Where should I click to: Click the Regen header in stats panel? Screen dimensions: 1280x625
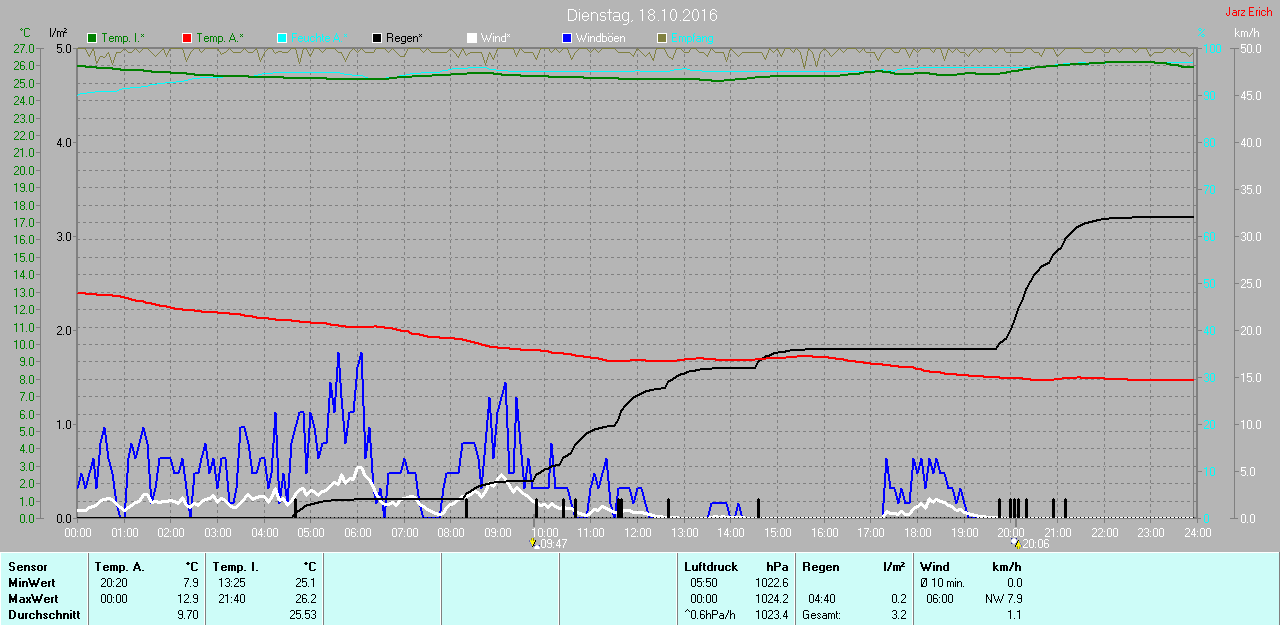[x=821, y=567]
